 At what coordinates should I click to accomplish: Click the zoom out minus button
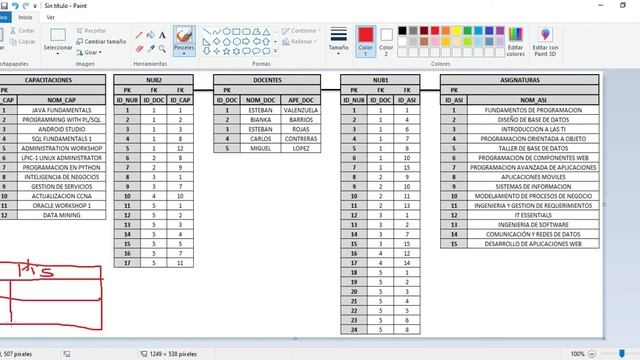[592, 354]
